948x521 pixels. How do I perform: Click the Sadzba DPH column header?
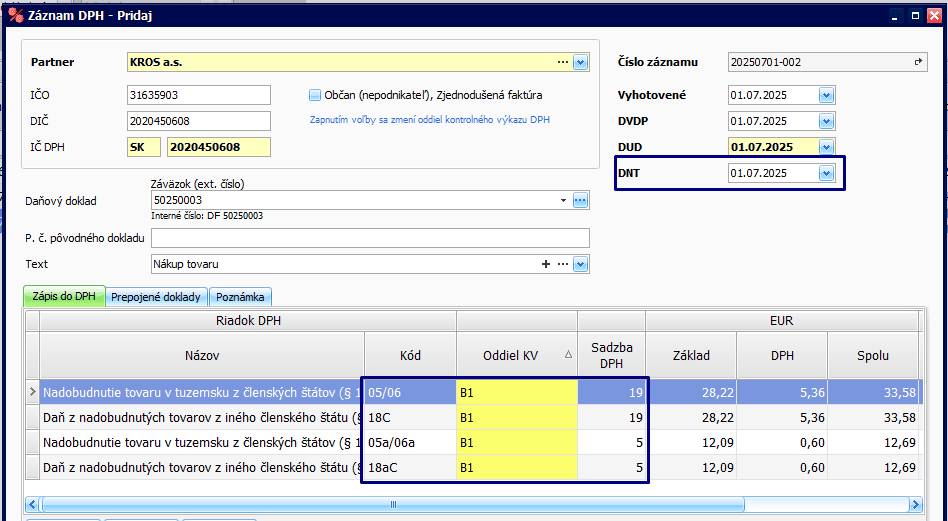[611, 354]
